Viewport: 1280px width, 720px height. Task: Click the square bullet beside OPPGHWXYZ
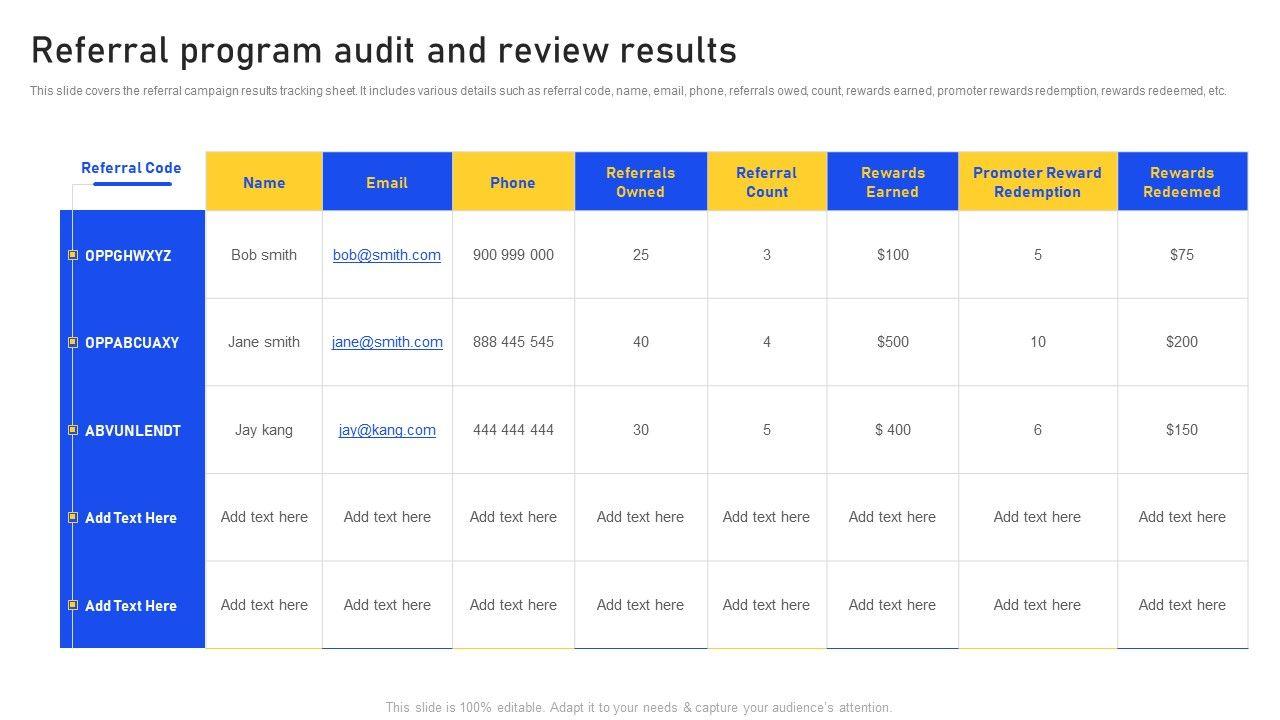[x=73, y=255]
